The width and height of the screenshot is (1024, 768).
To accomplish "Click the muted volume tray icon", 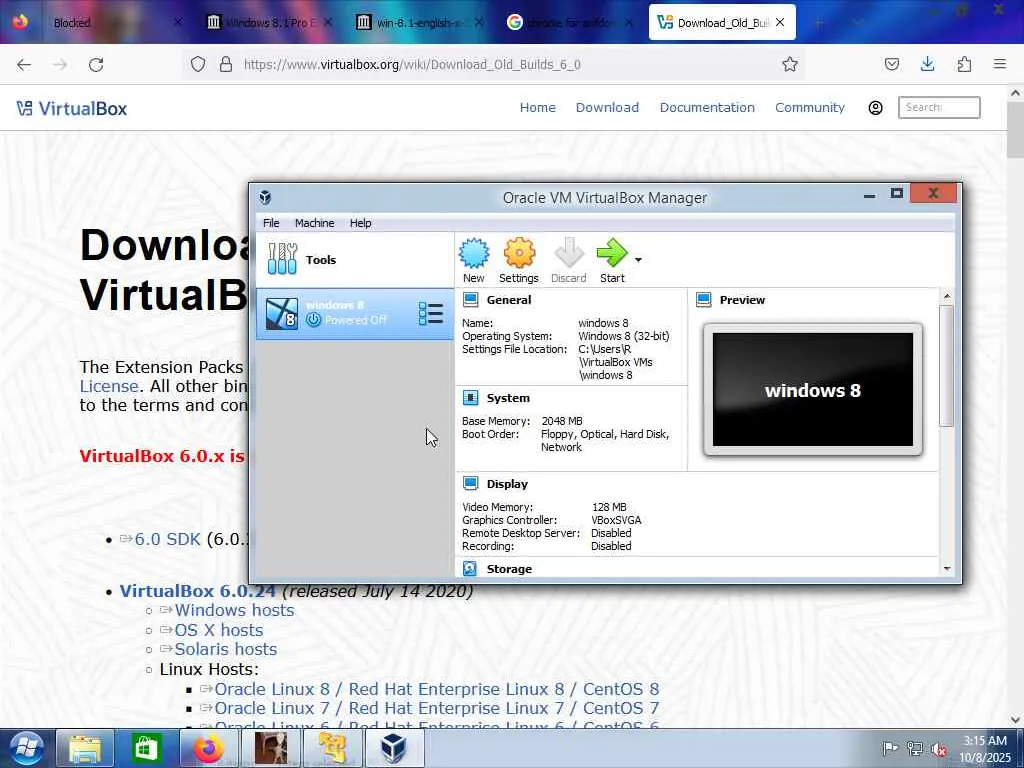I will click(940, 749).
